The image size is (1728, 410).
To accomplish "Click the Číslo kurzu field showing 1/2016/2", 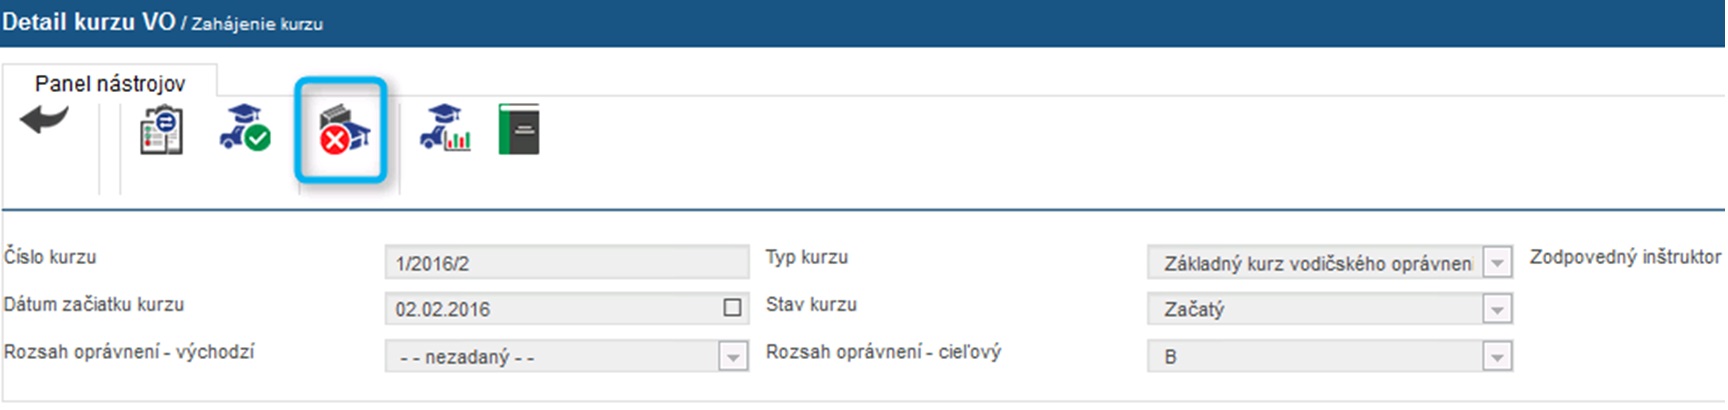I will [x=565, y=264].
